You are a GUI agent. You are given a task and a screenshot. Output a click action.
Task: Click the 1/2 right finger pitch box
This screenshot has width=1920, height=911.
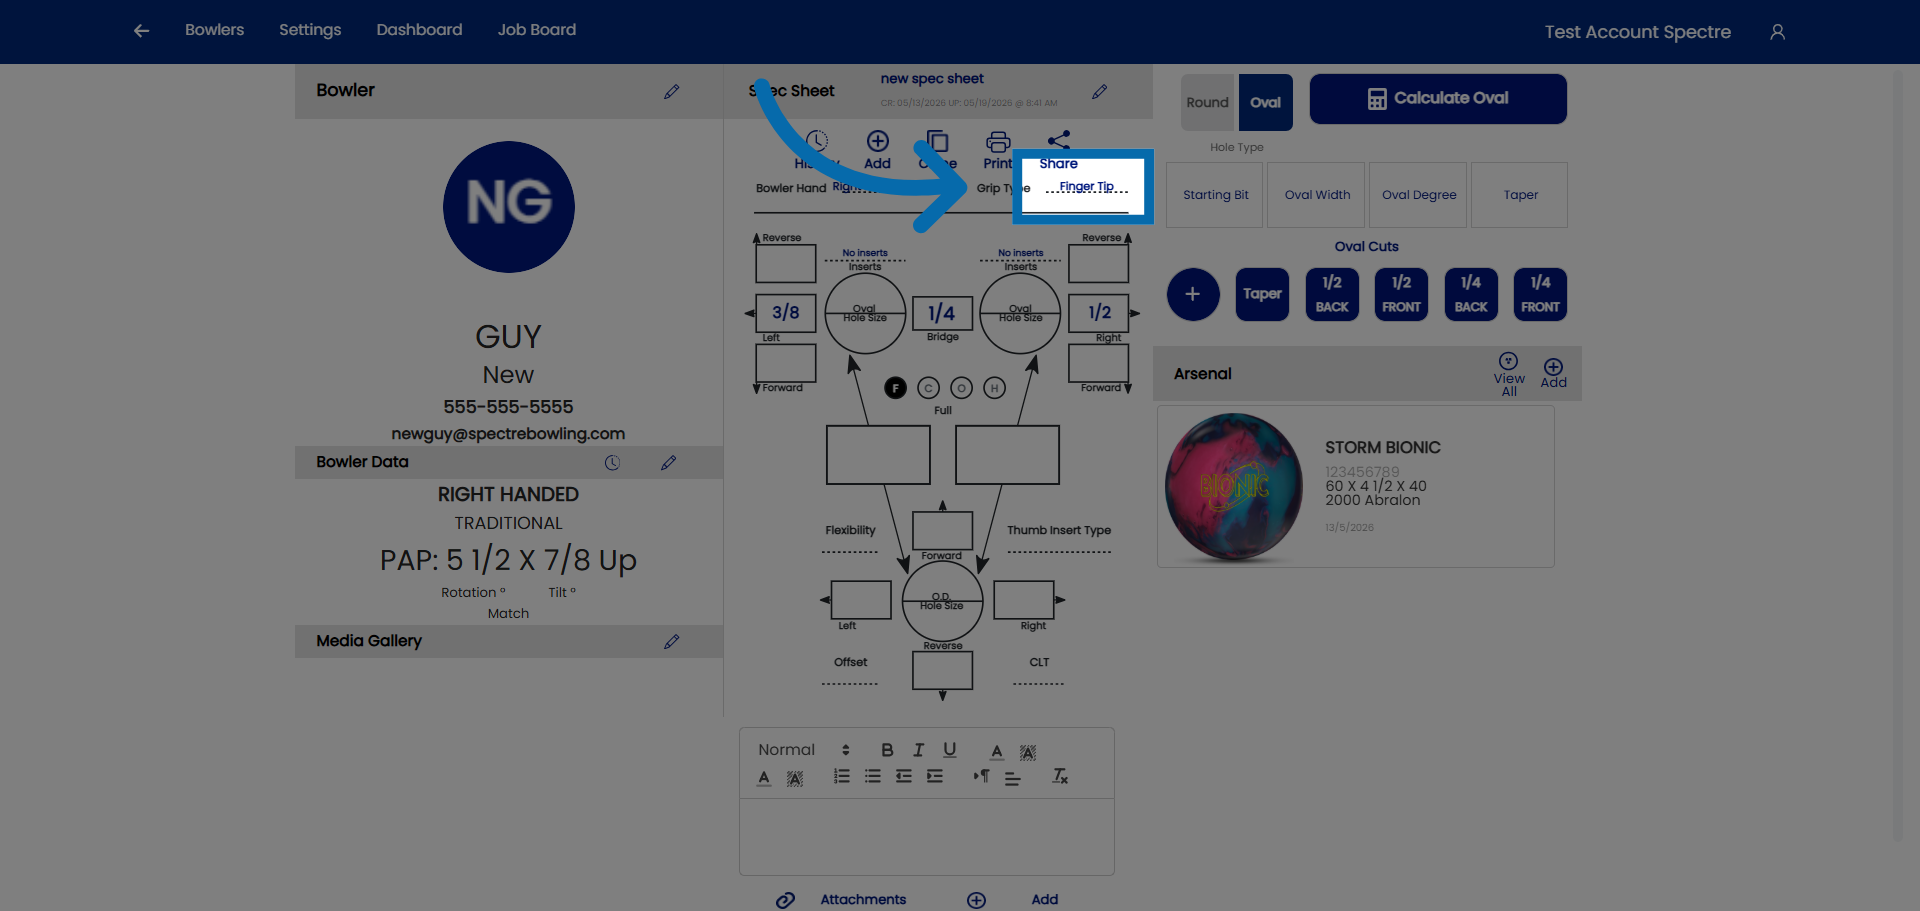pos(1099,313)
